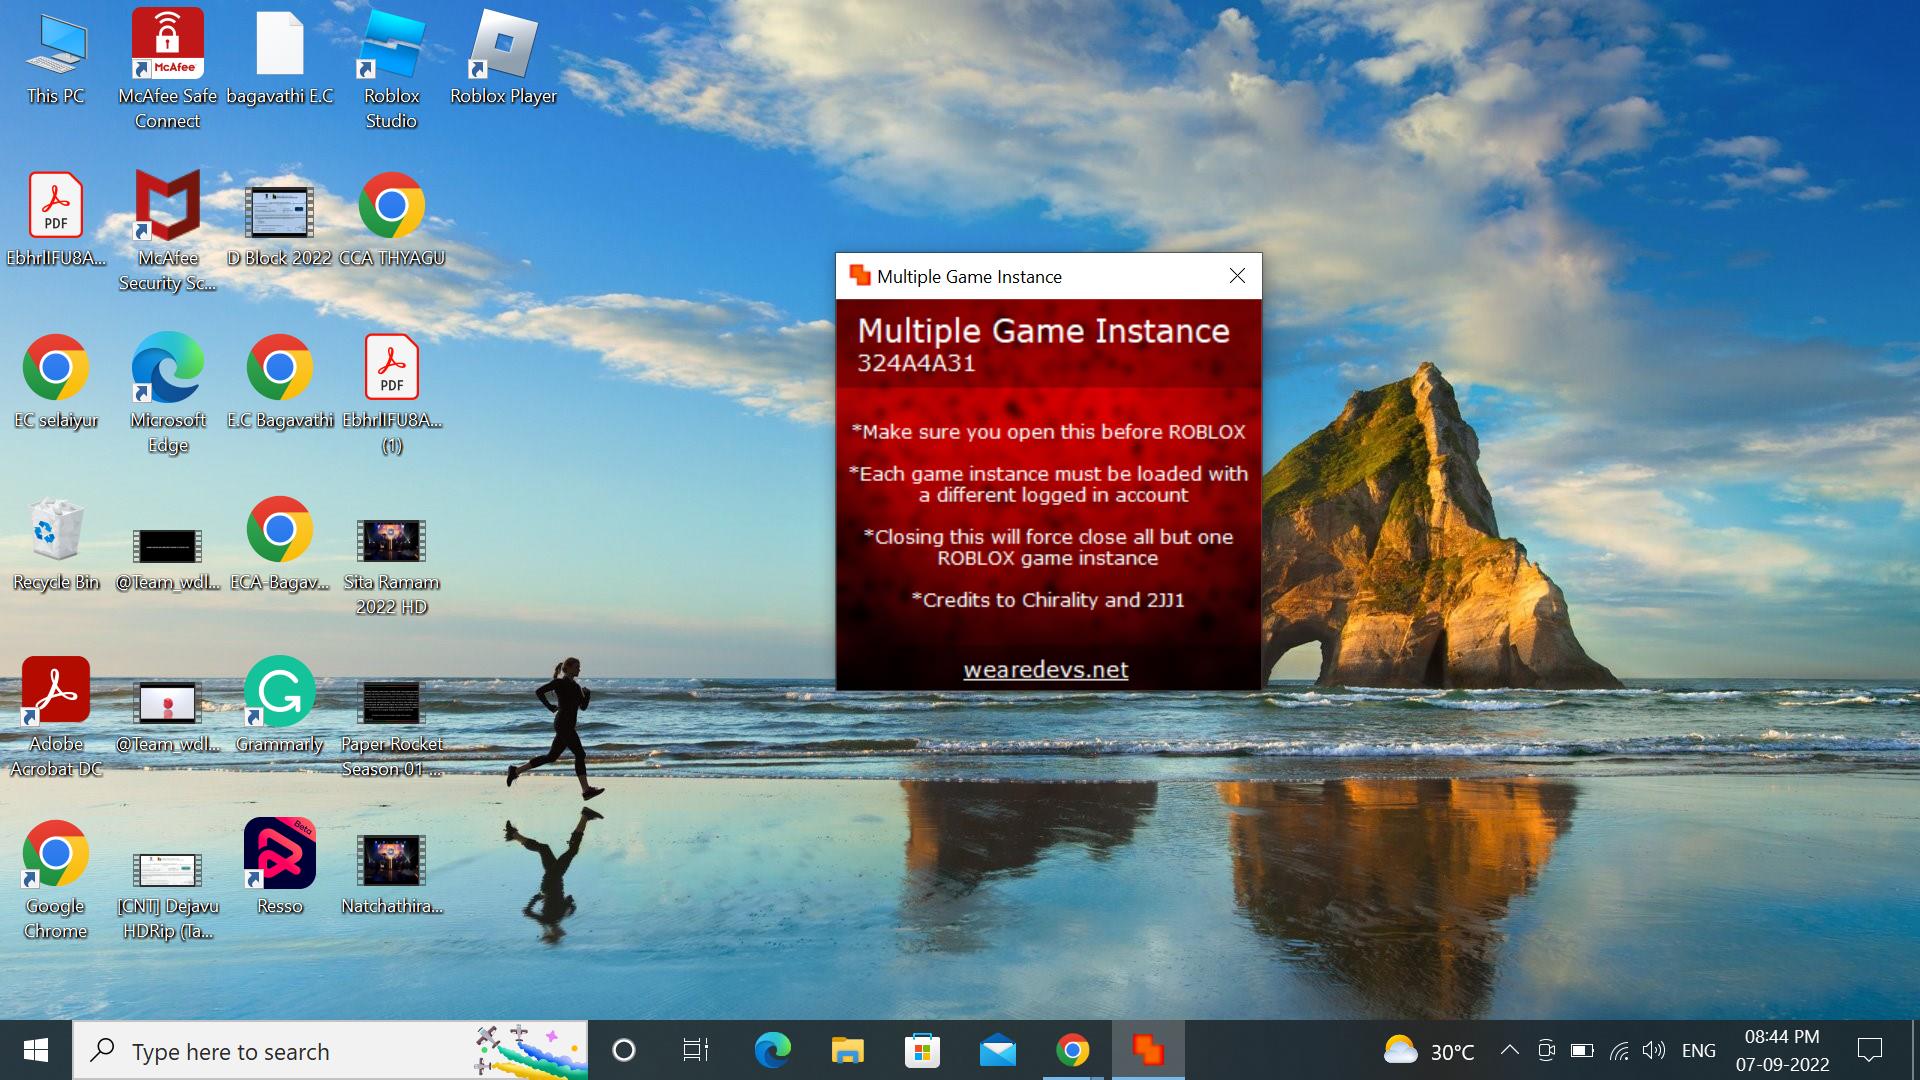Open Cortana from the taskbar
The image size is (1920, 1080).
pyautogui.click(x=623, y=1050)
